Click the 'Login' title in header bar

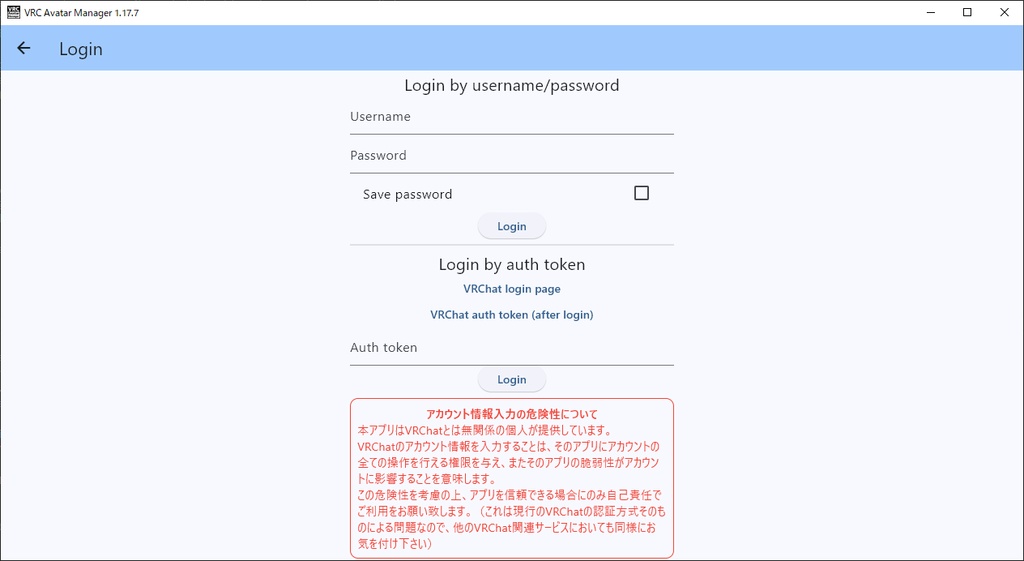81,49
